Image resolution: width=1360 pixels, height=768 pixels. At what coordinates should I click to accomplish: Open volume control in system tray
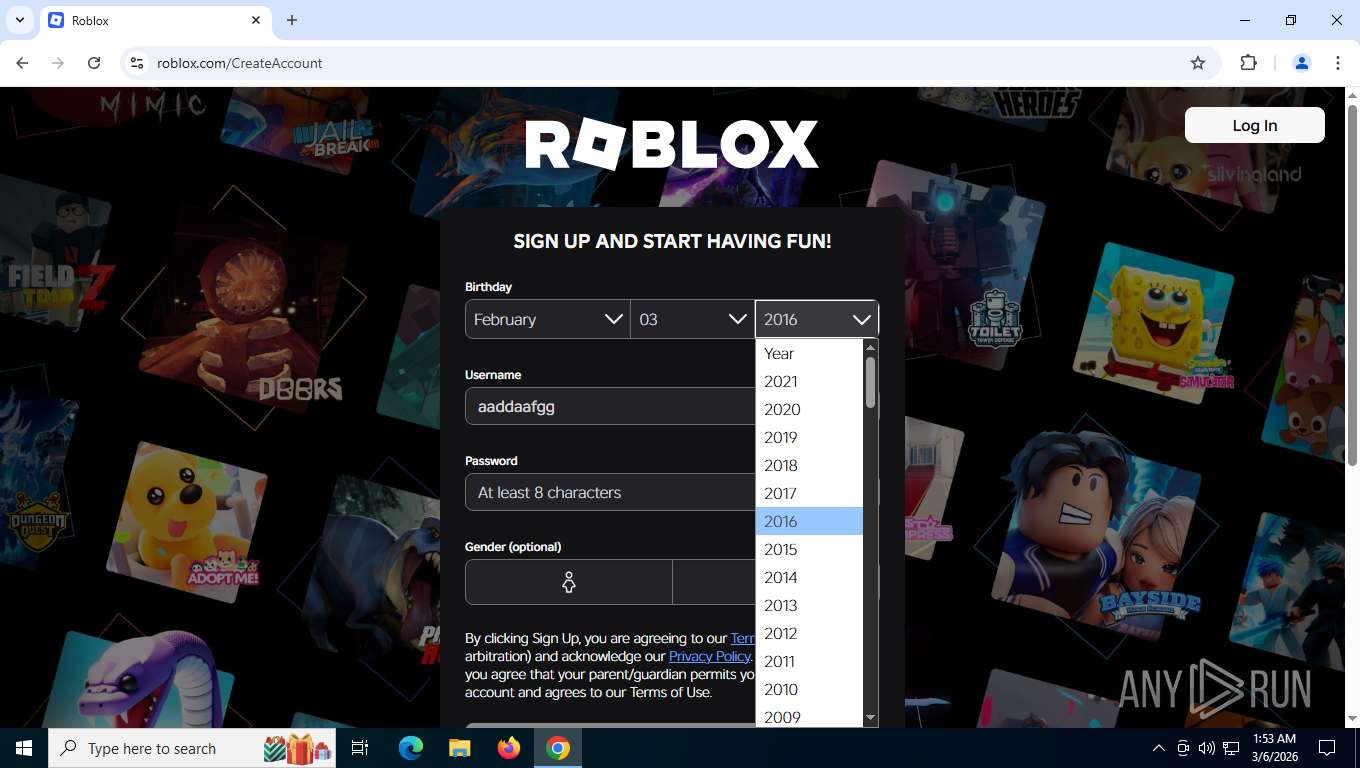pos(1206,748)
